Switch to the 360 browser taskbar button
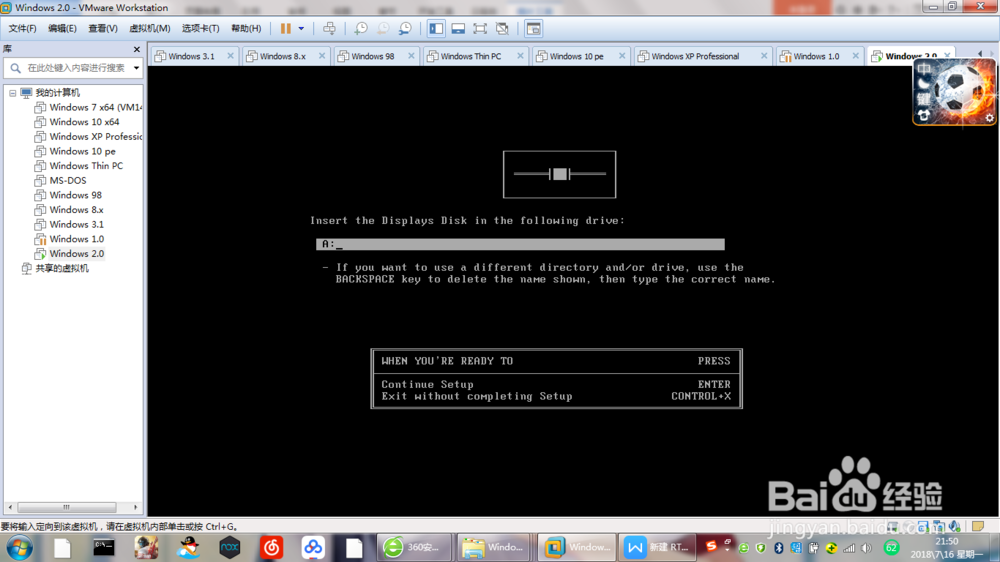Screen dimensions: 1000x562 [414, 547]
